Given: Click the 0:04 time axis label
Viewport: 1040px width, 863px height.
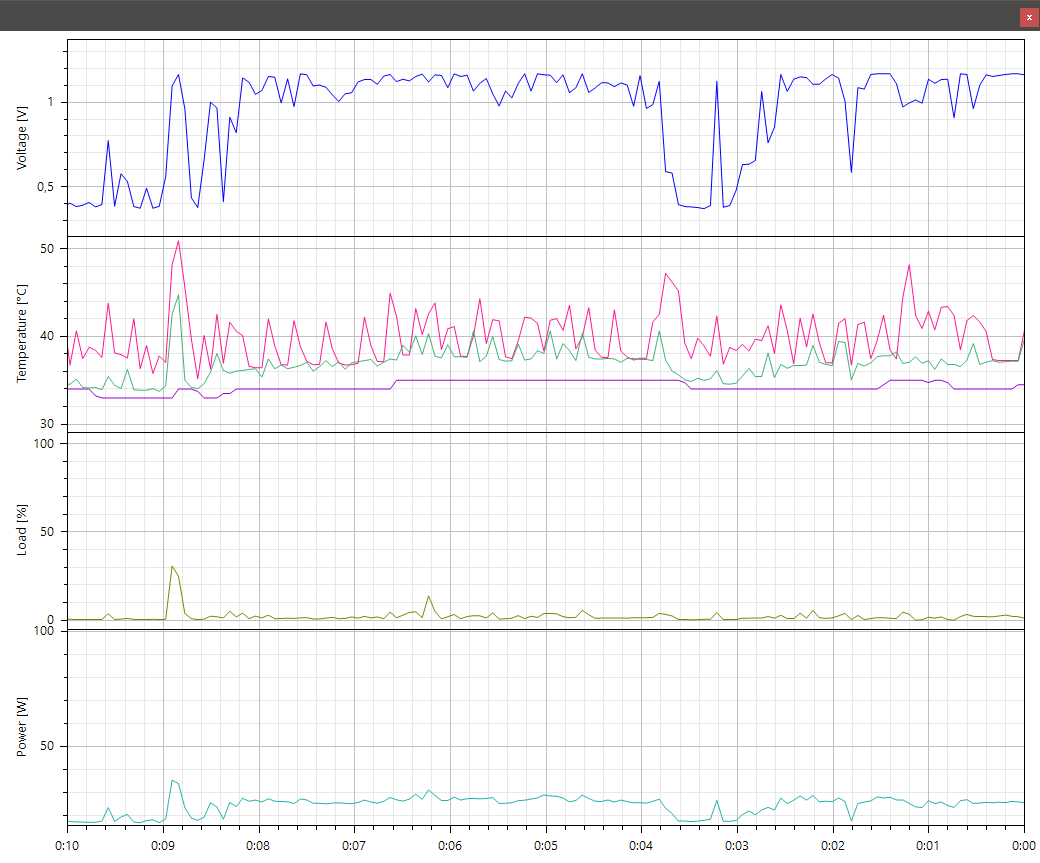Looking at the screenshot, I should 641,846.
